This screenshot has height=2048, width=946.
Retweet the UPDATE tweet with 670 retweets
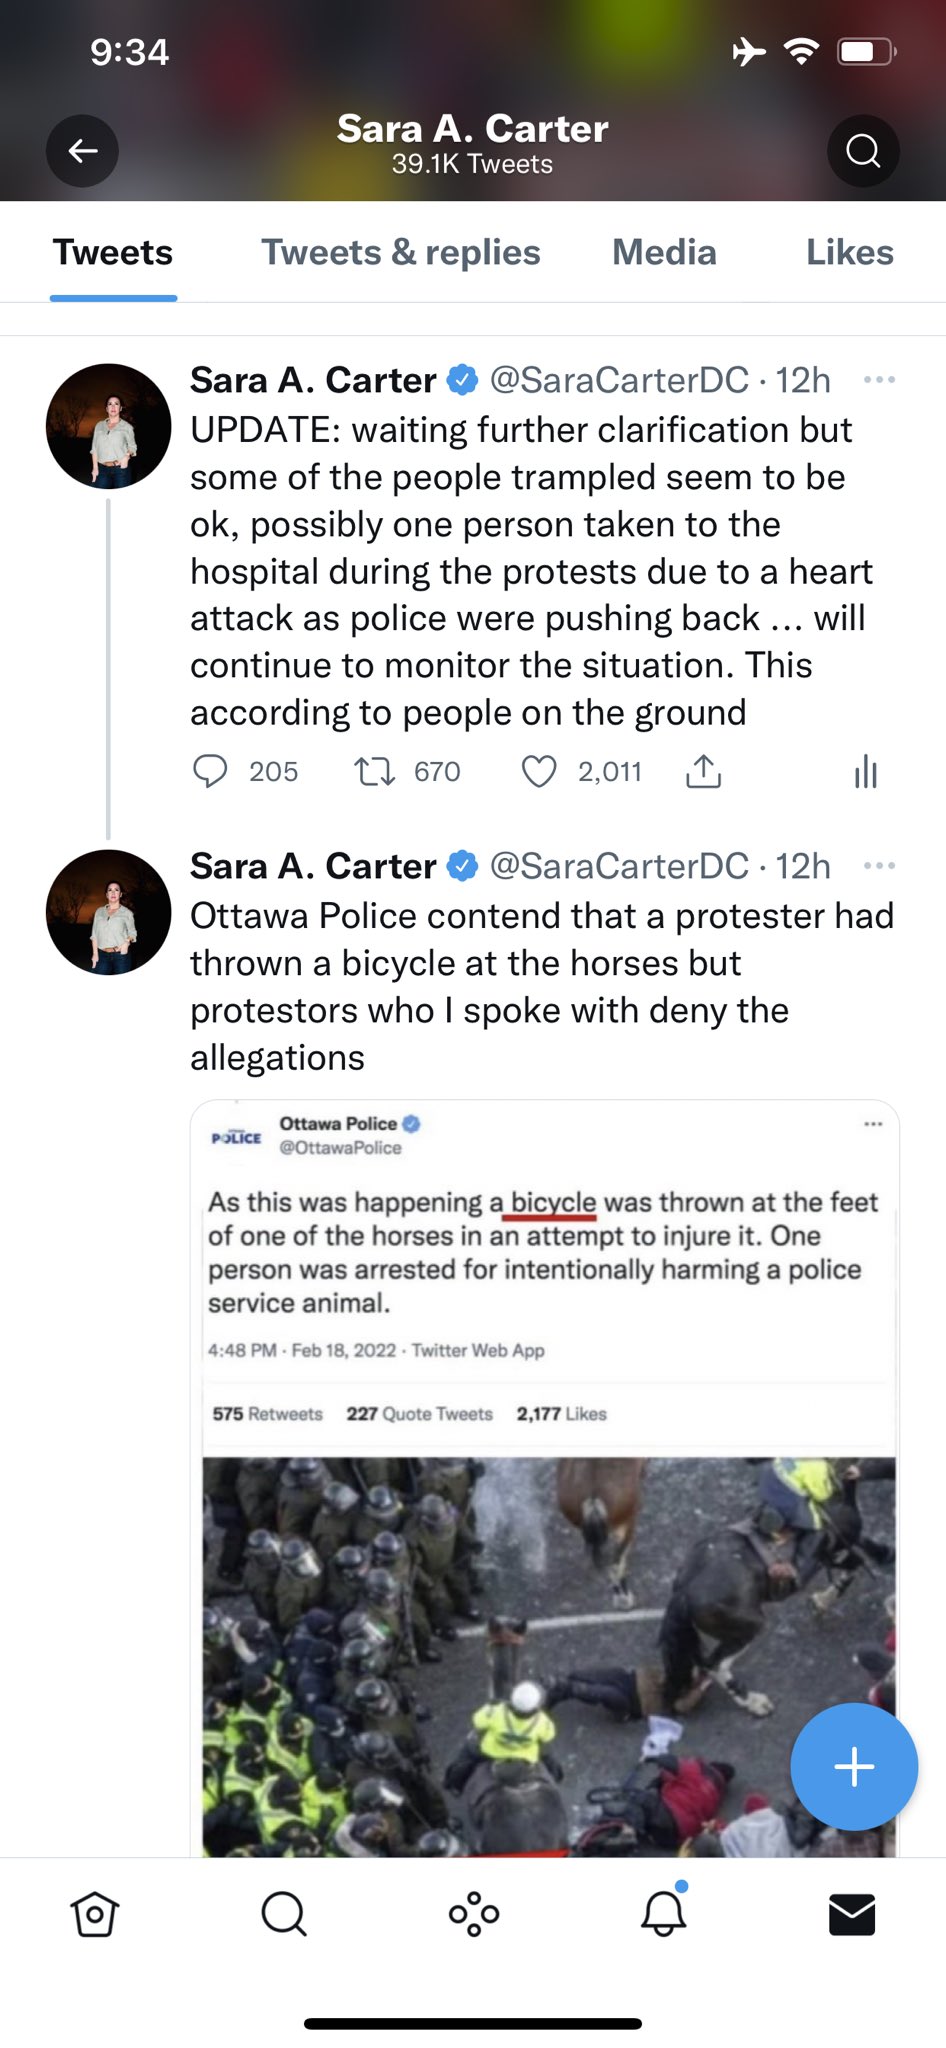pos(375,771)
